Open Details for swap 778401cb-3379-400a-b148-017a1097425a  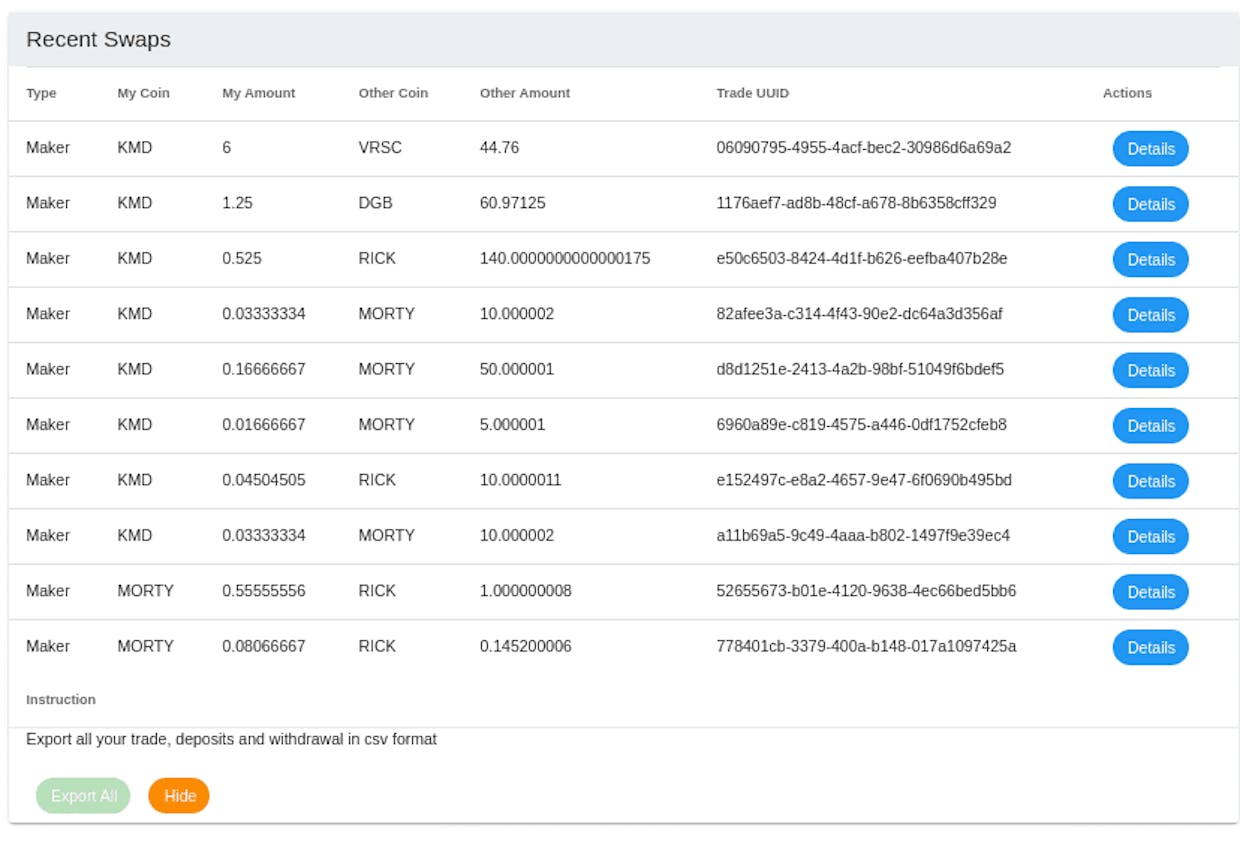1150,648
